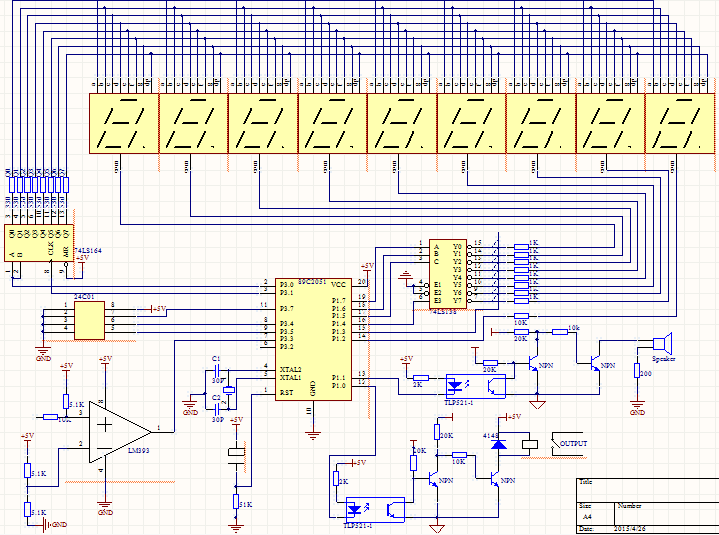Click the Speaker symbol

[660, 341]
